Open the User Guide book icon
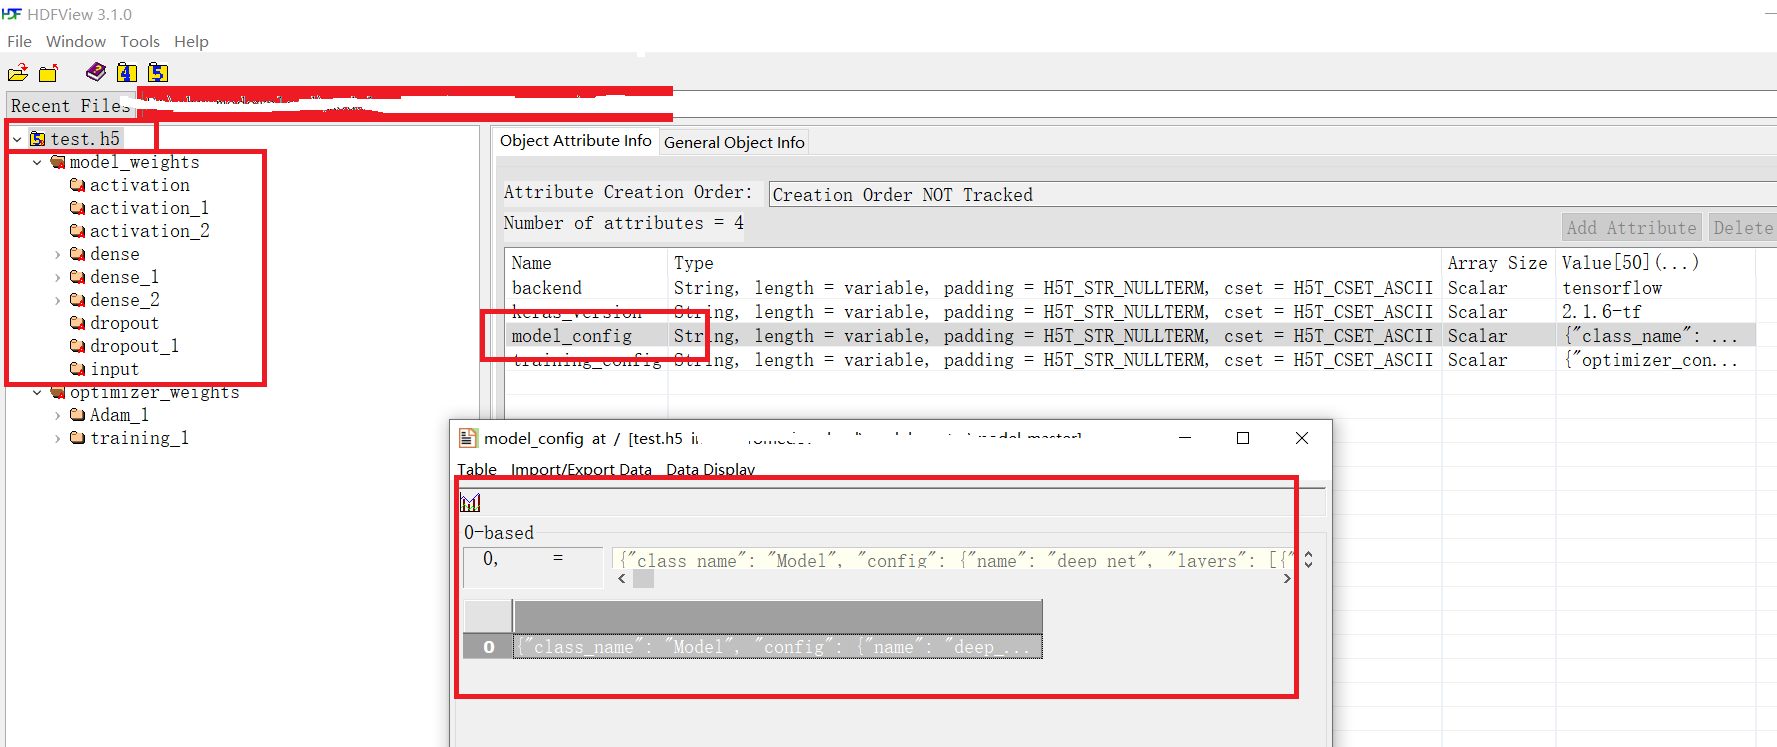This screenshot has width=1777, height=747. 96,72
